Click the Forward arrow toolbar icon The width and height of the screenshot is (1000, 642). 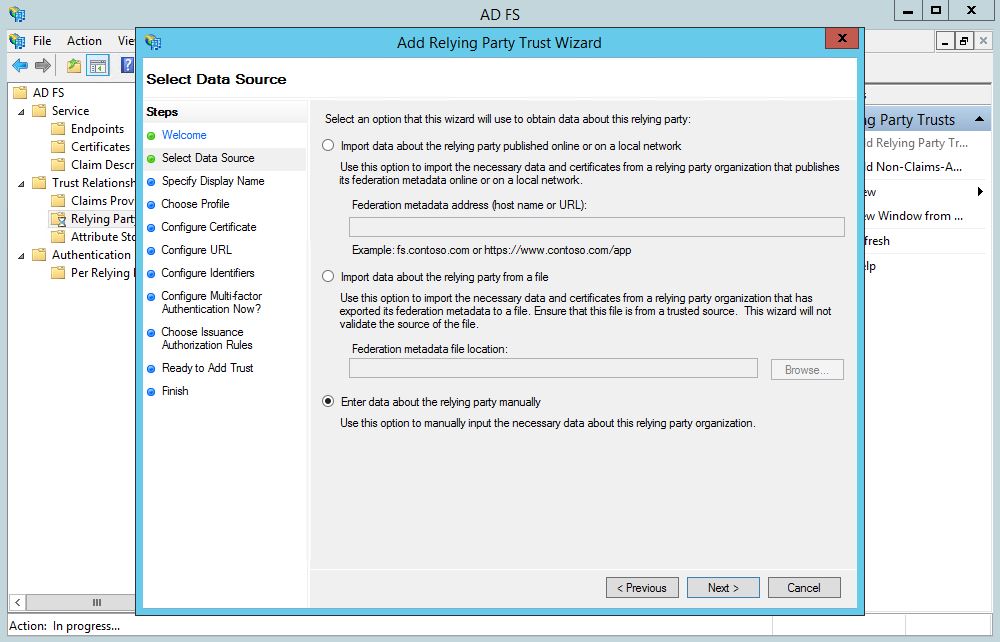[42, 66]
